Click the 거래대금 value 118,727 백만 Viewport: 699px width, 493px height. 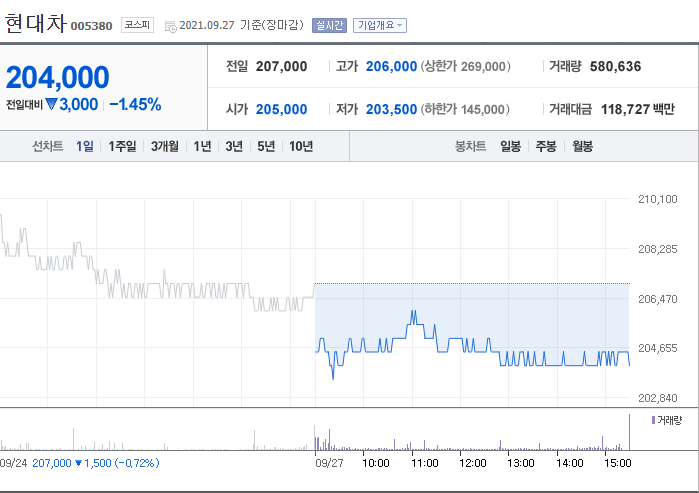click(x=637, y=109)
